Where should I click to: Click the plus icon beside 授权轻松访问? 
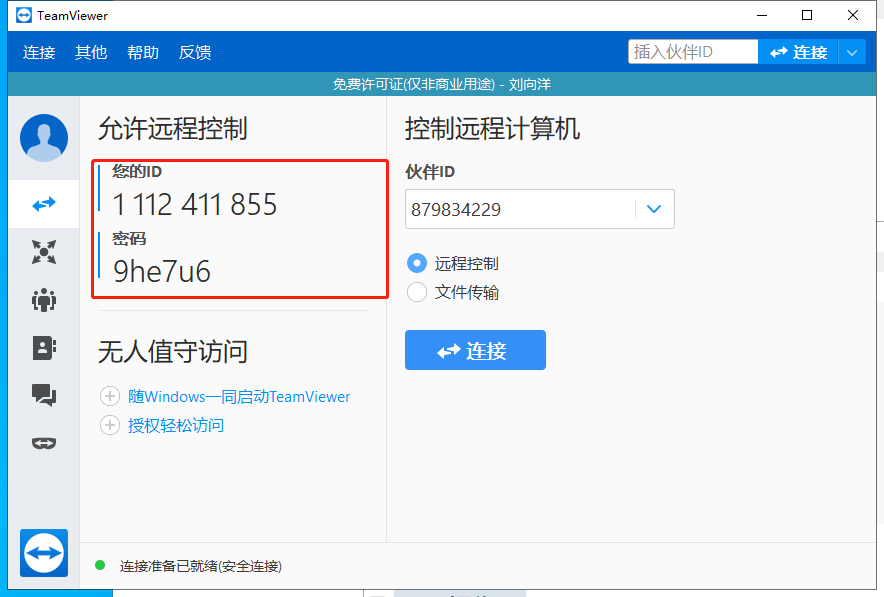pos(110,425)
